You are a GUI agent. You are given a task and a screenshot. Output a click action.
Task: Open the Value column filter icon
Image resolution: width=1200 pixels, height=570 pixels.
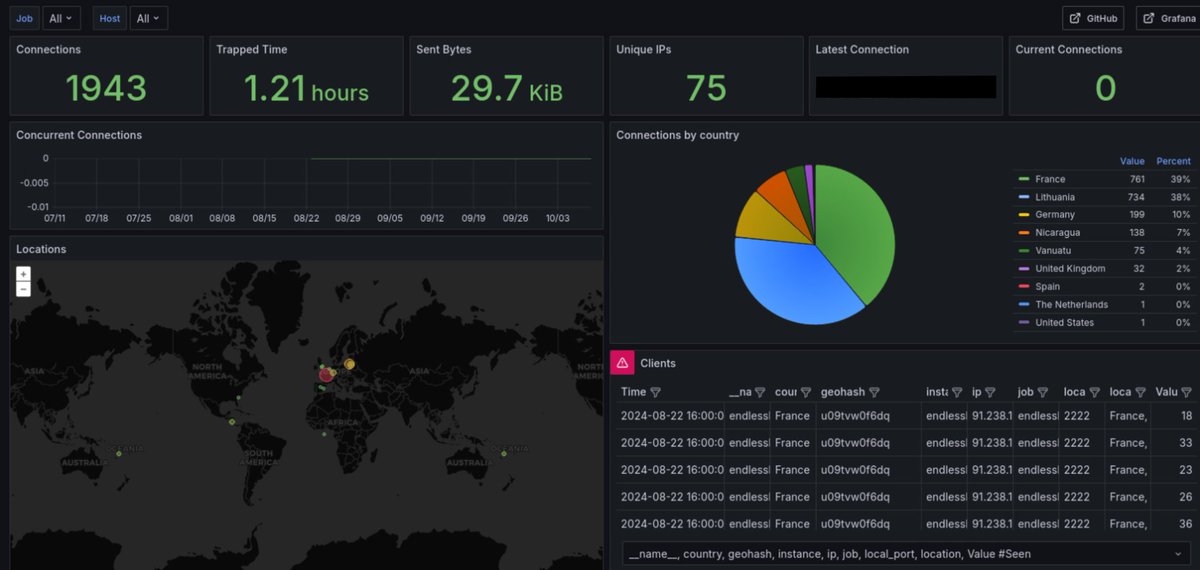(x=1186, y=393)
